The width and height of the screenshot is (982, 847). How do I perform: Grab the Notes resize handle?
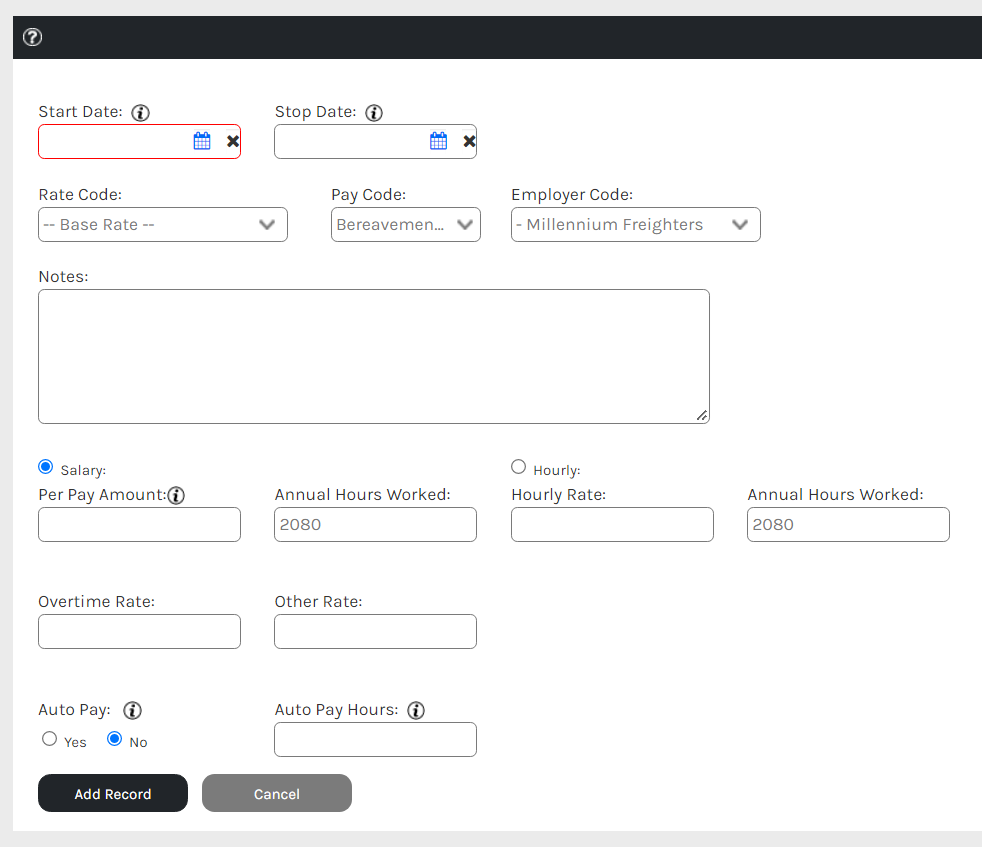pos(702,416)
